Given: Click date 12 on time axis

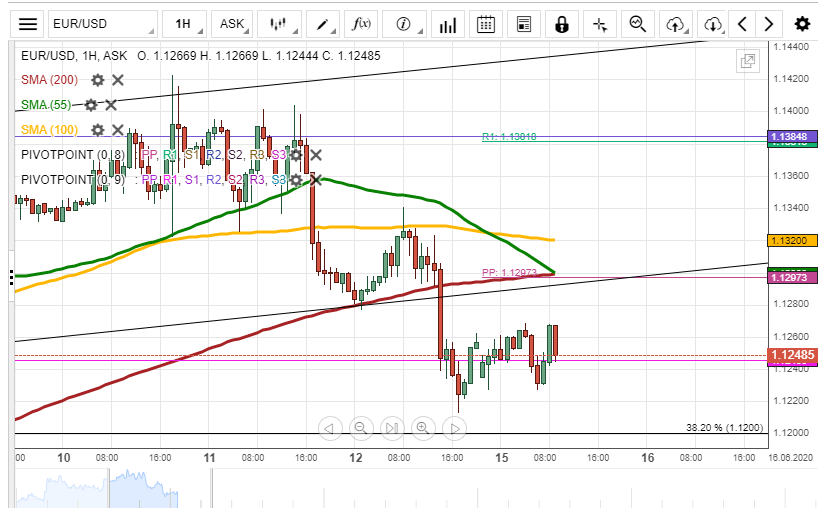Looking at the screenshot, I should tap(355, 458).
